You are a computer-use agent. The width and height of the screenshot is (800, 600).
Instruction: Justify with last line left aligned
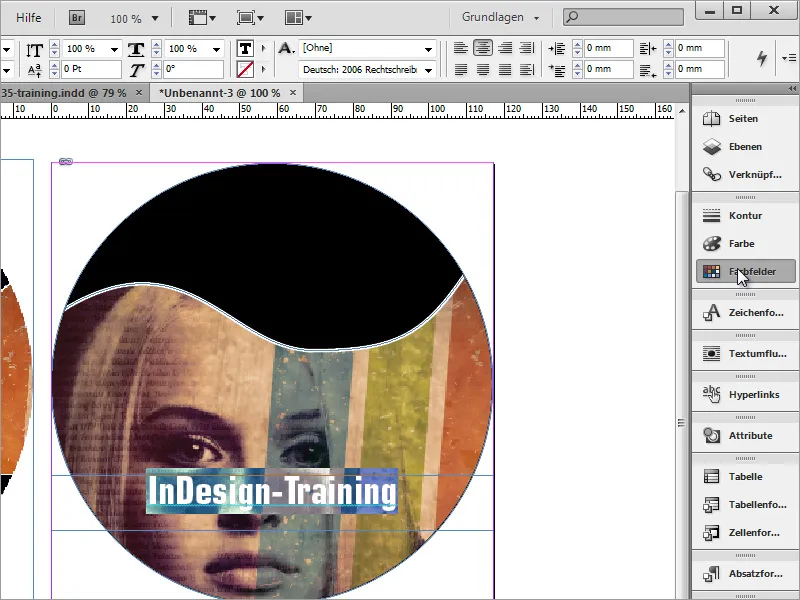tap(461, 69)
